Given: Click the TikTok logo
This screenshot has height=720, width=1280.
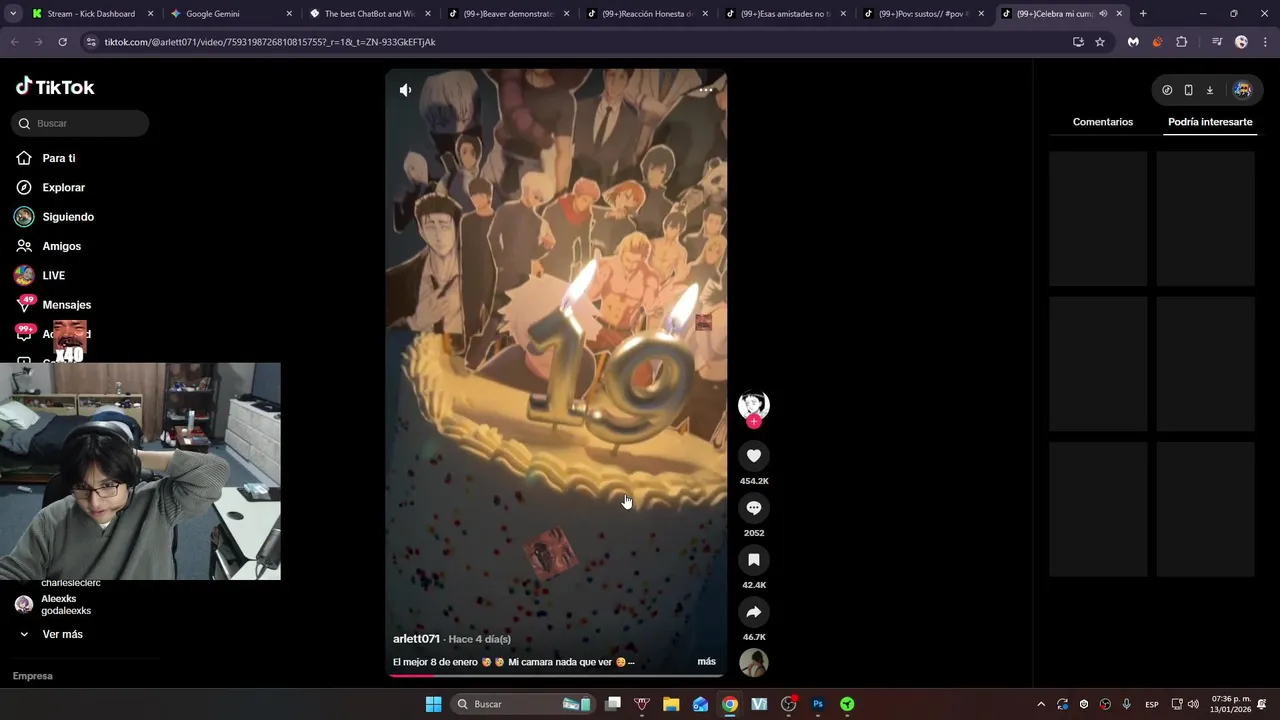Looking at the screenshot, I should (55, 87).
